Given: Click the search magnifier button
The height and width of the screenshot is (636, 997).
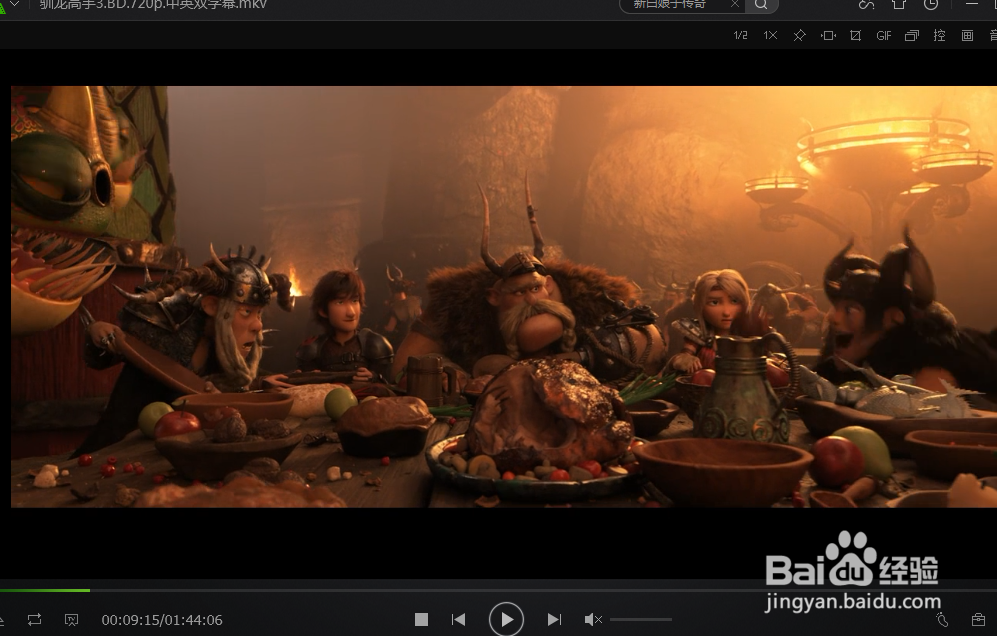Looking at the screenshot, I should 761,4.
